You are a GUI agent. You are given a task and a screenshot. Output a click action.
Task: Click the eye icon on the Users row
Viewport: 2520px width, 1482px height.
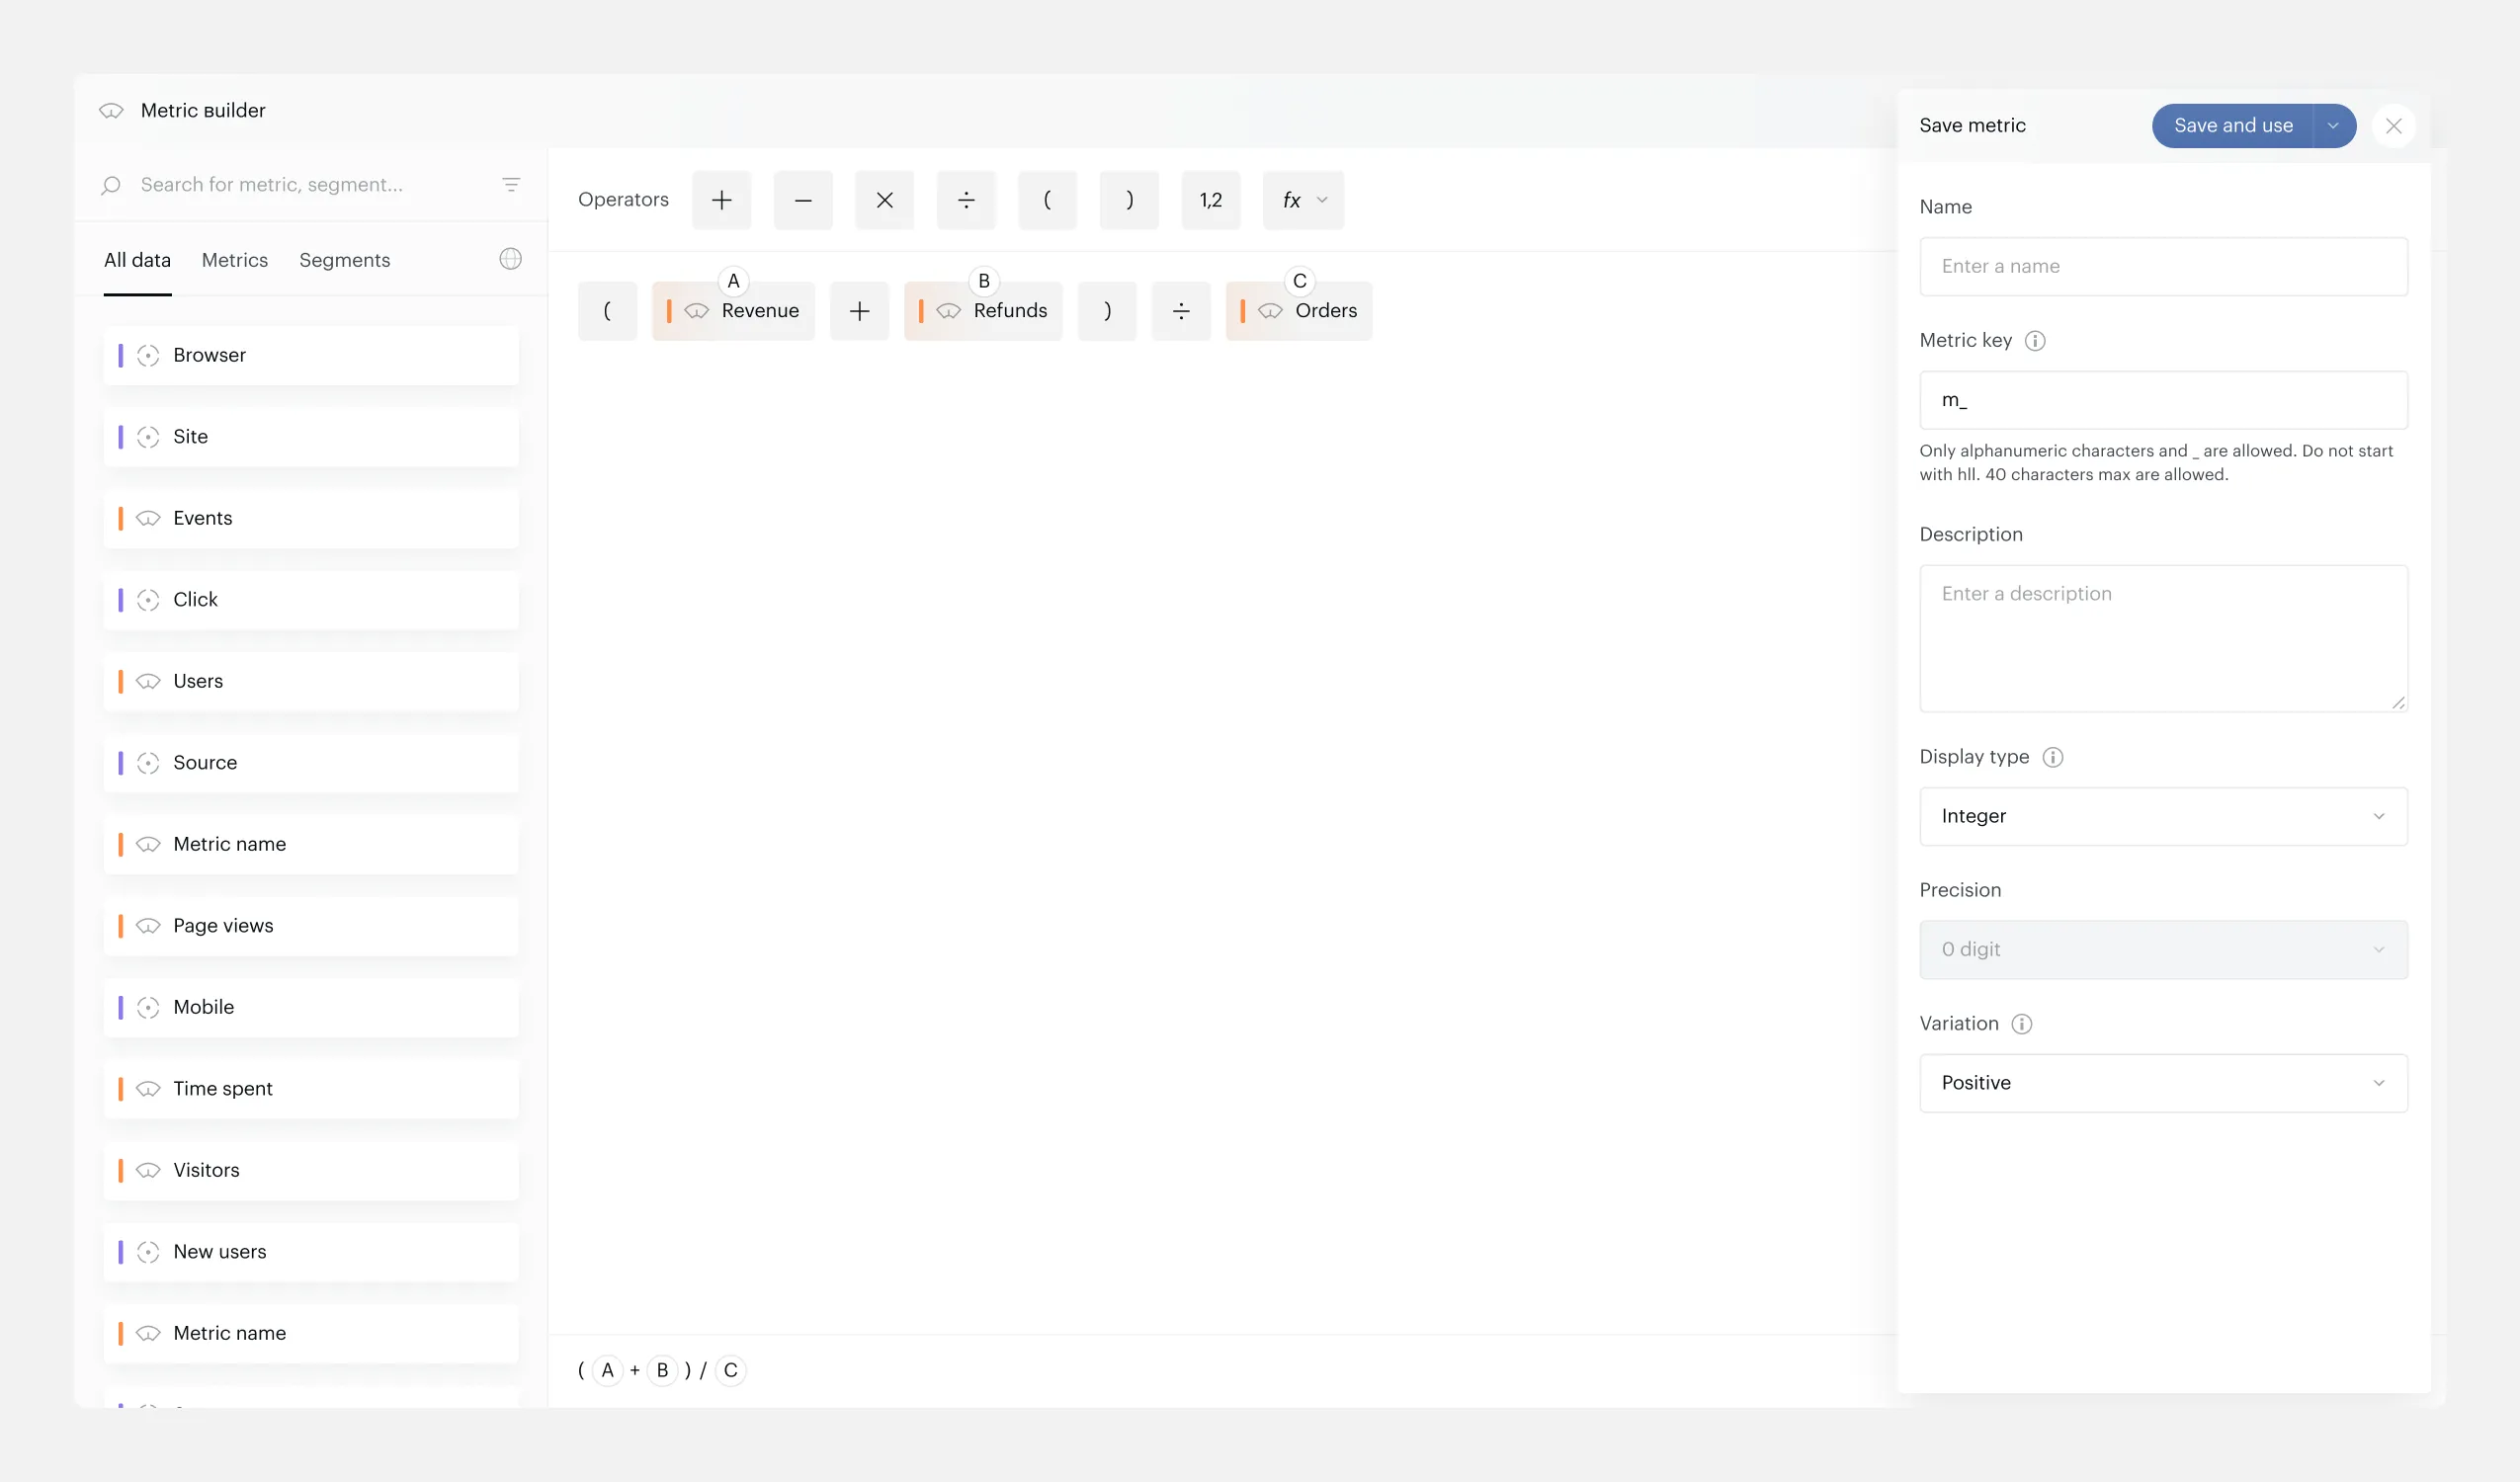pos(148,681)
